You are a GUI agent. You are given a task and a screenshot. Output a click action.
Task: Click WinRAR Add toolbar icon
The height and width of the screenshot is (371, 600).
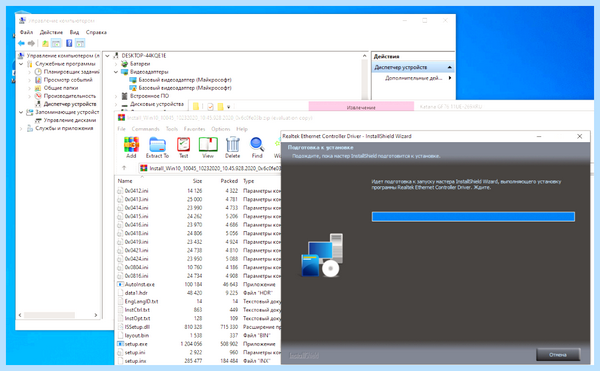(131, 148)
